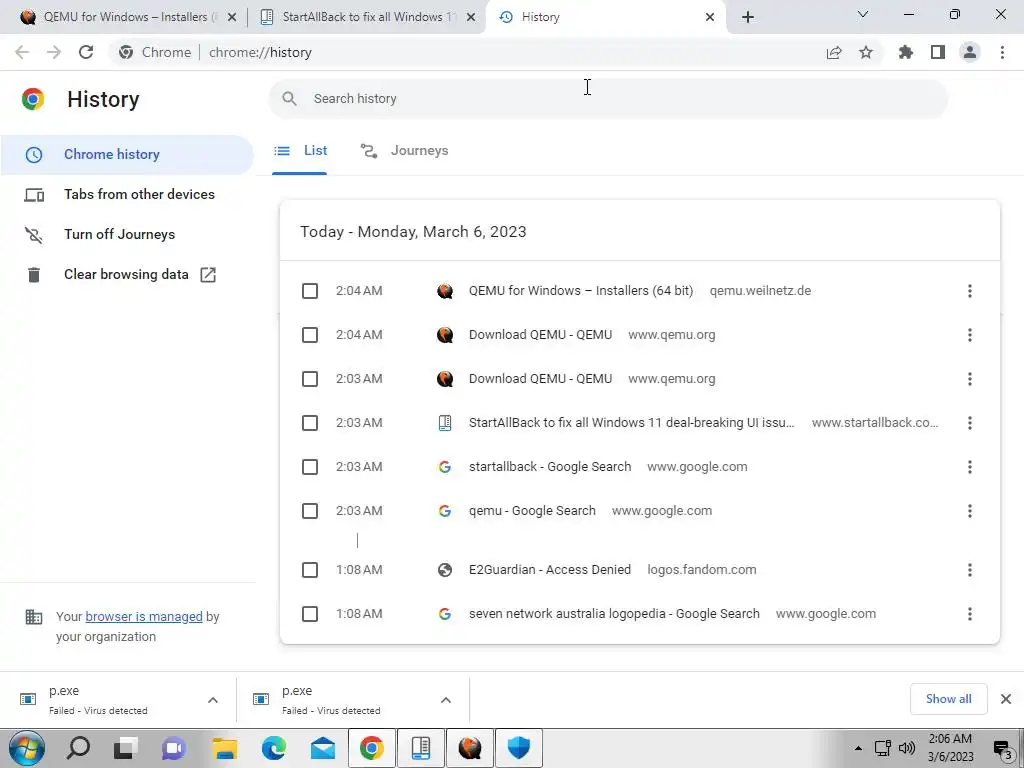Open Task View on the taskbar

[x=125, y=748]
